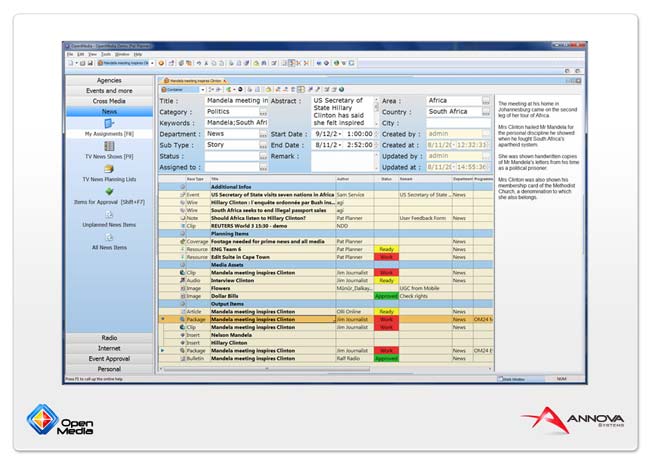Open All News Items icon
651x464 pixels.
(x=109, y=237)
